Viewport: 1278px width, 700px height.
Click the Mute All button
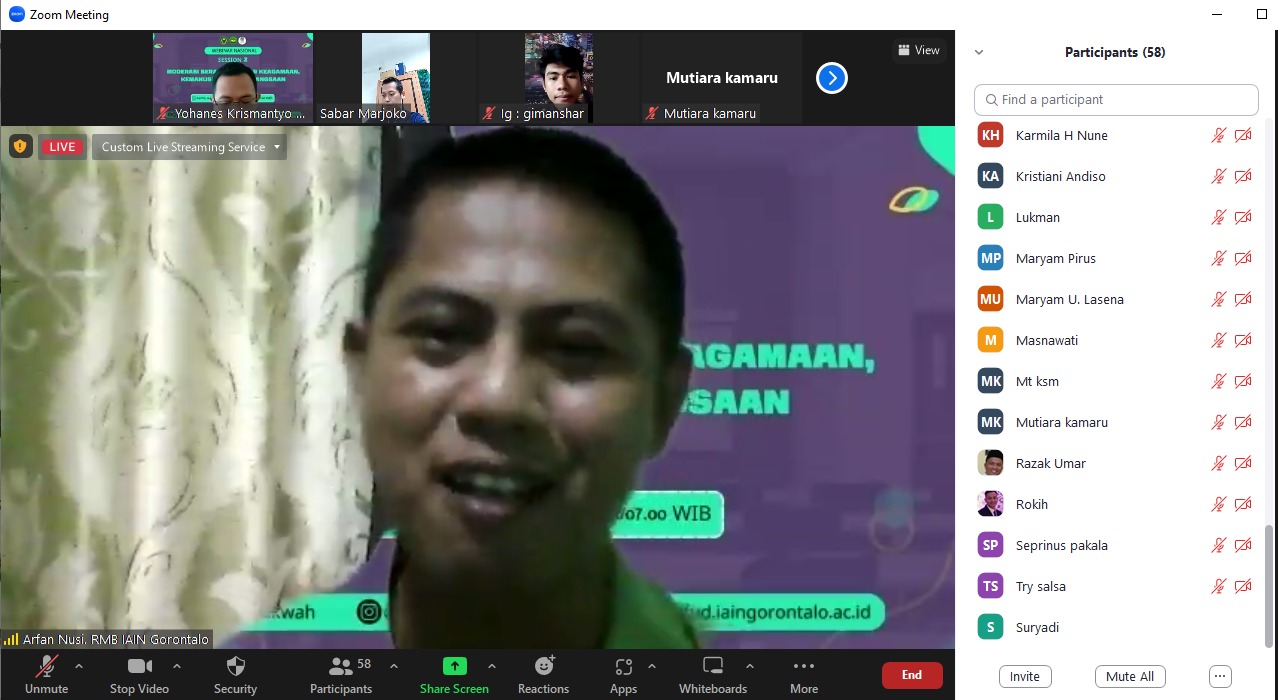click(x=1129, y=676)
